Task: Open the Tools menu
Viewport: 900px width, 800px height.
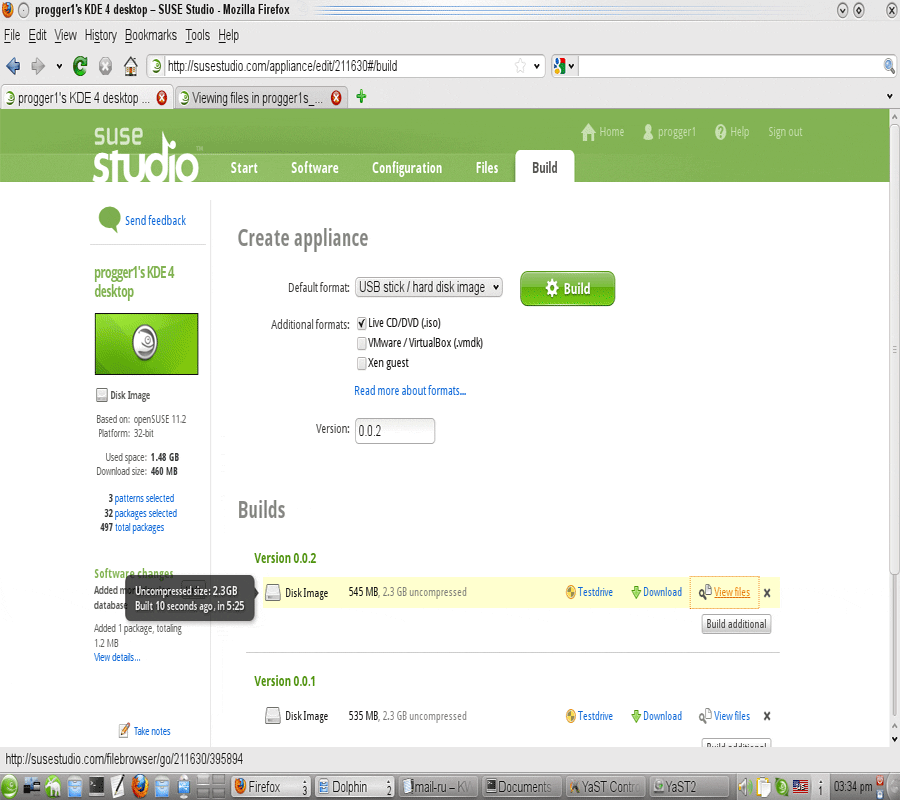Action: tap(197, 35)
